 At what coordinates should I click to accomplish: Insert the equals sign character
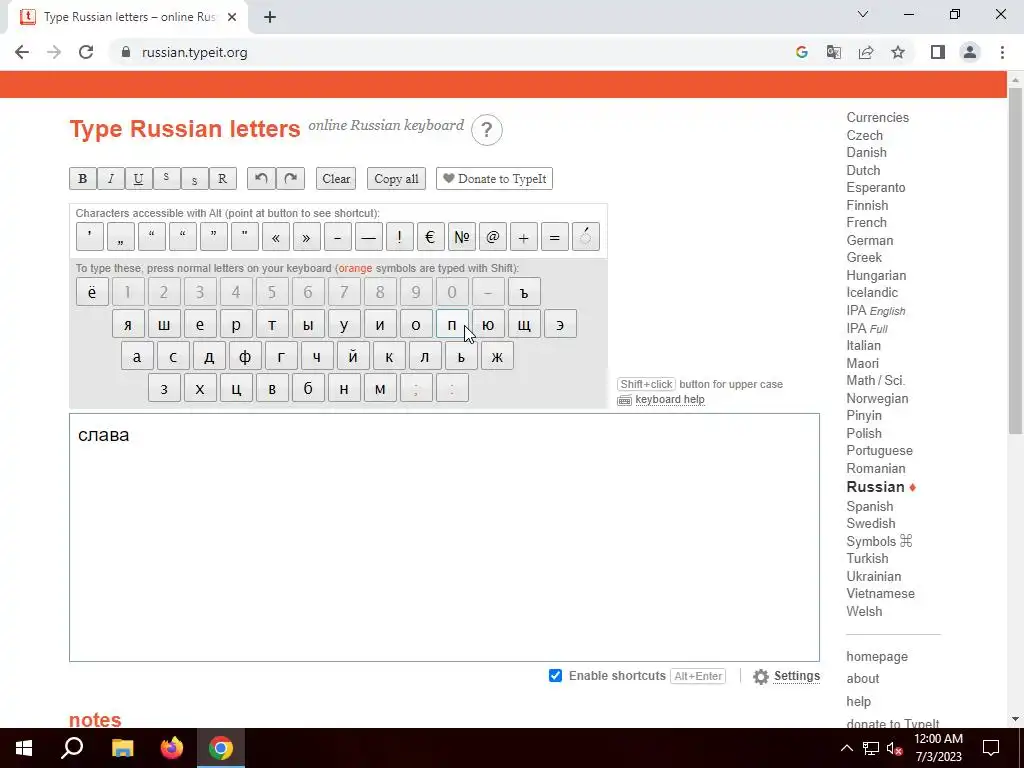point(554,237)
